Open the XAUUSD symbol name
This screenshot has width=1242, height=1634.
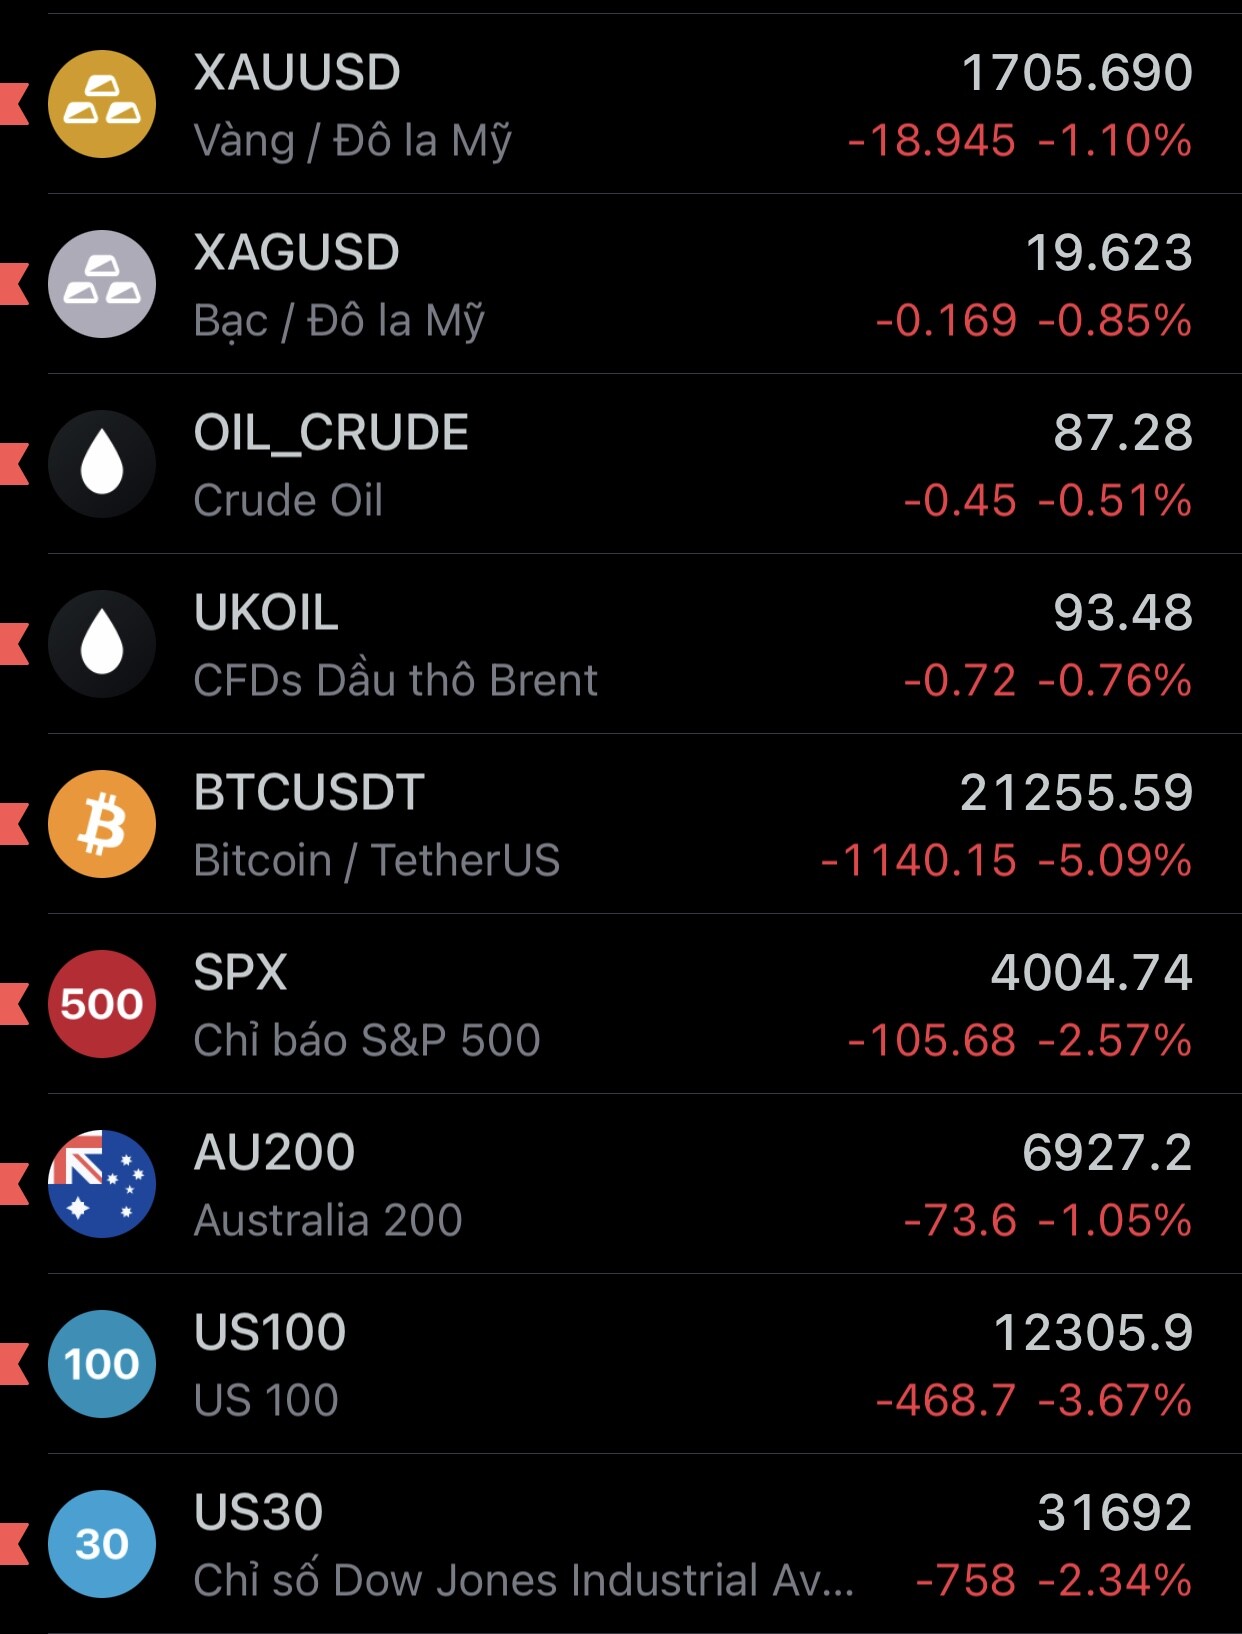[x=297, y=73]
